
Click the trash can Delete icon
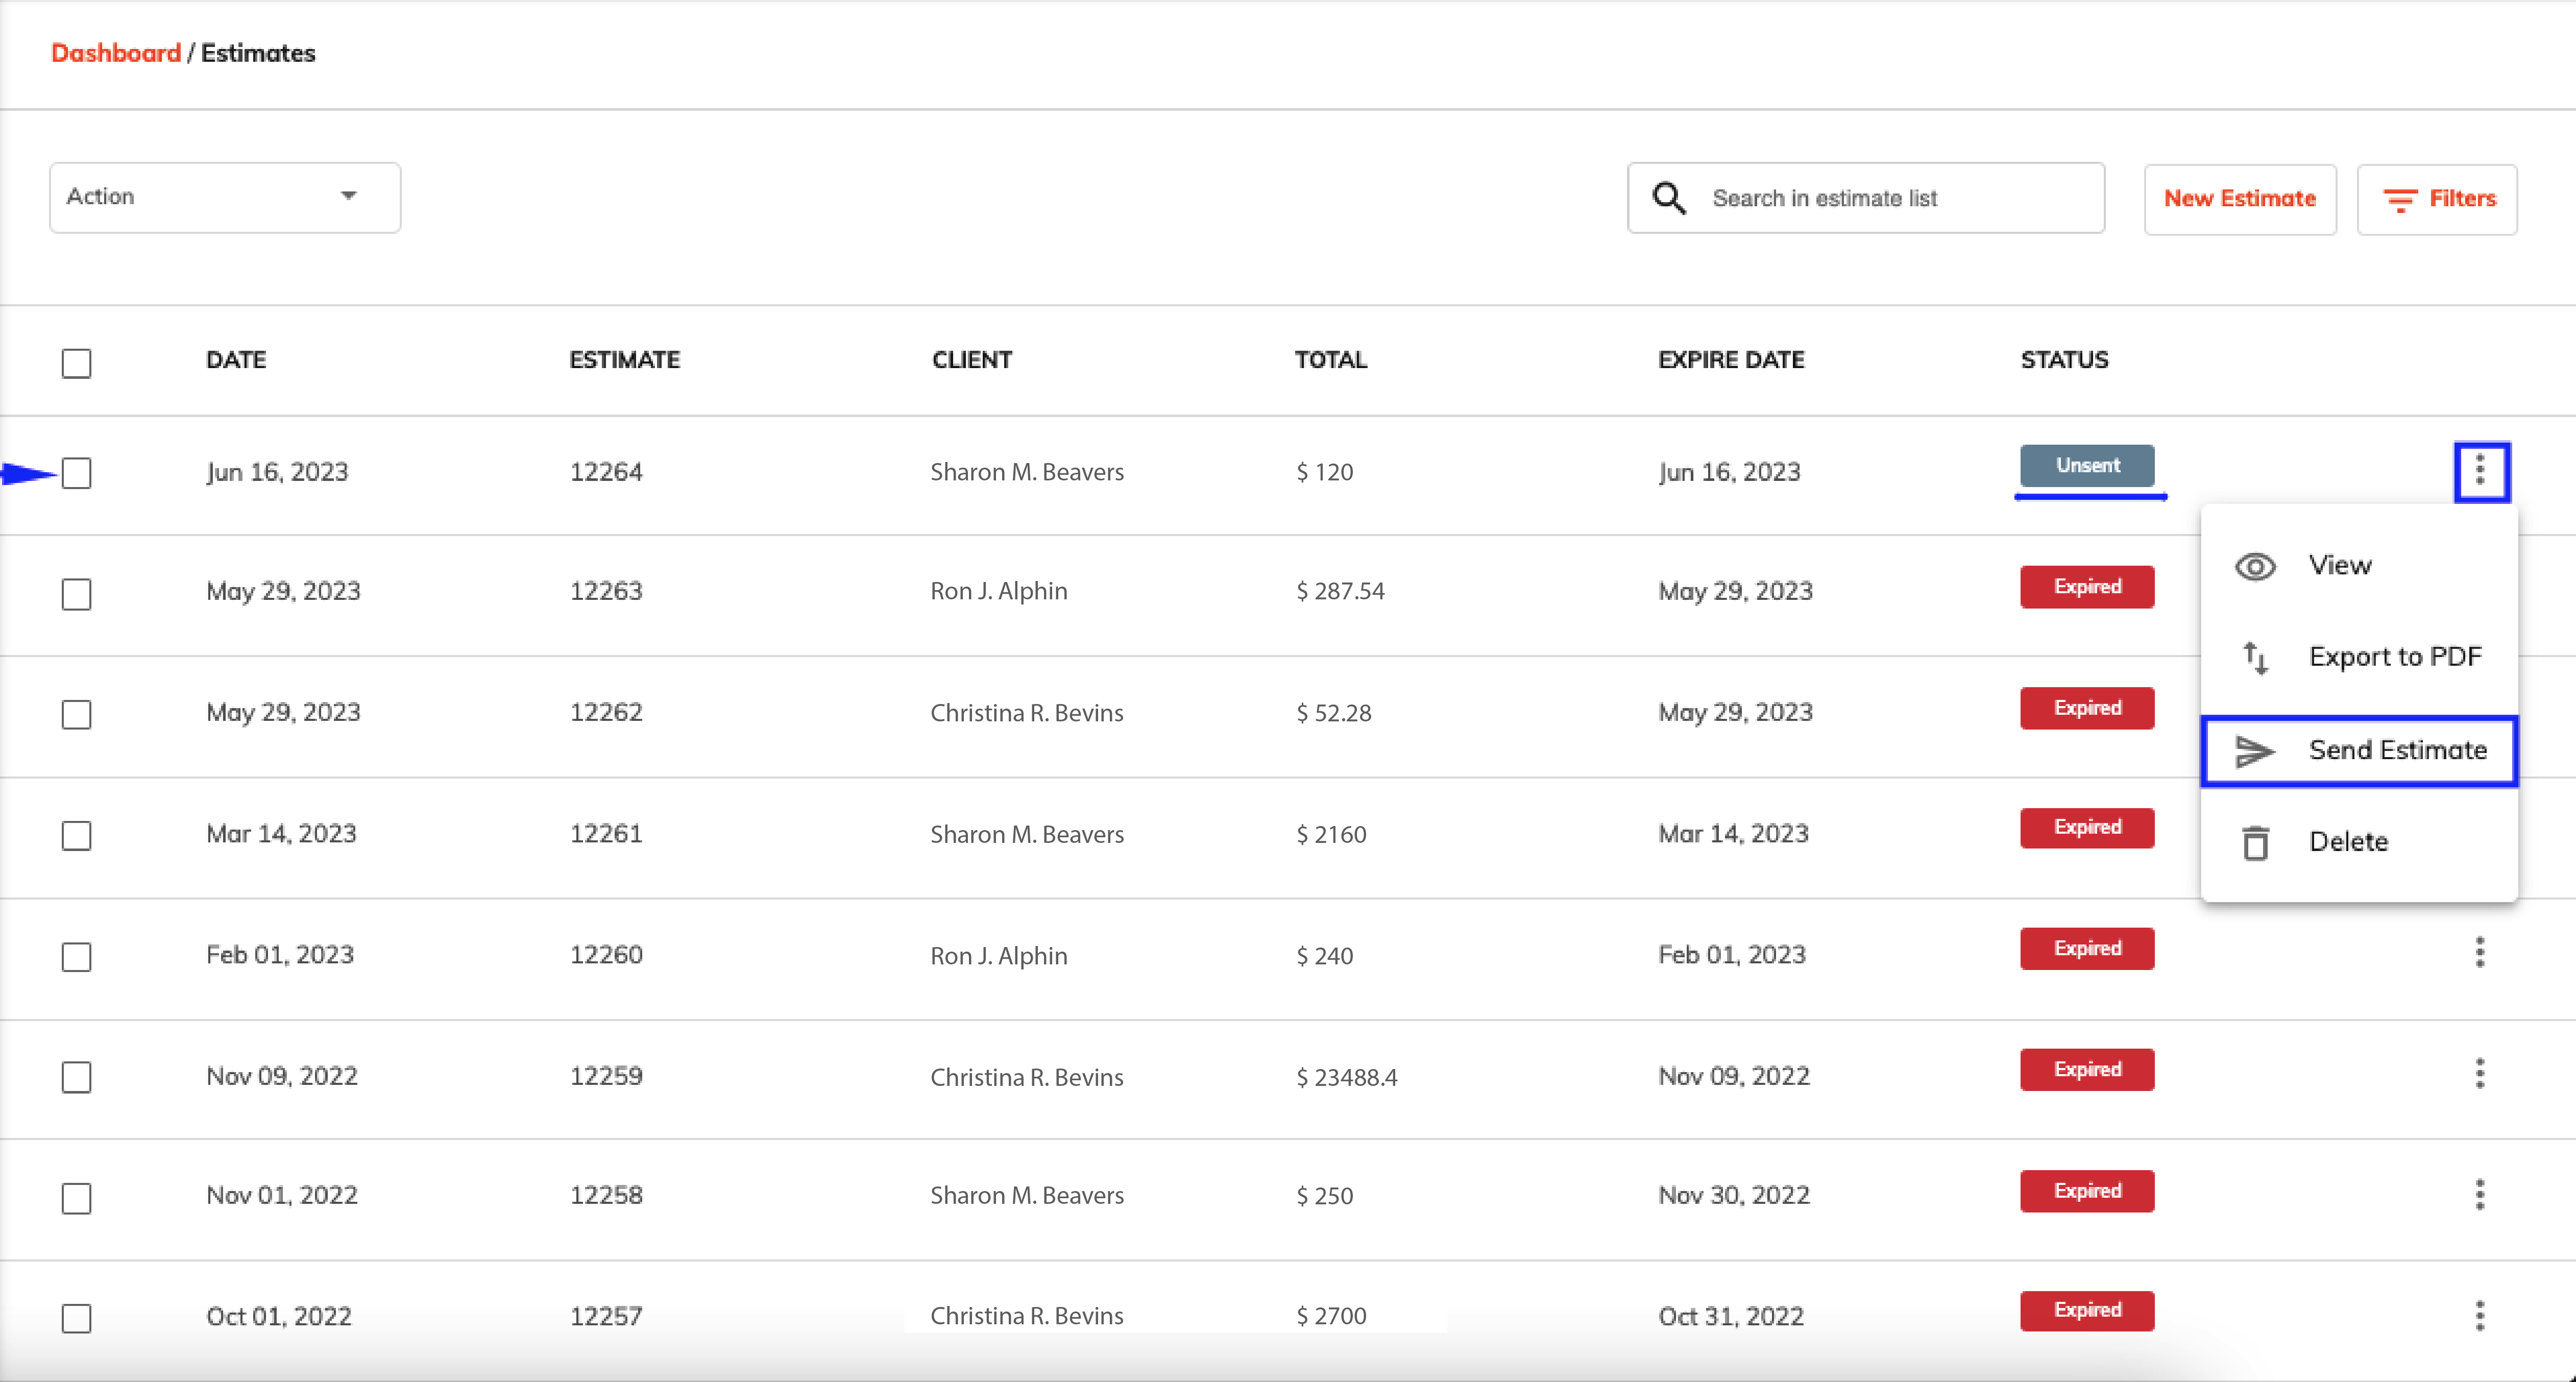(2255, 843)
